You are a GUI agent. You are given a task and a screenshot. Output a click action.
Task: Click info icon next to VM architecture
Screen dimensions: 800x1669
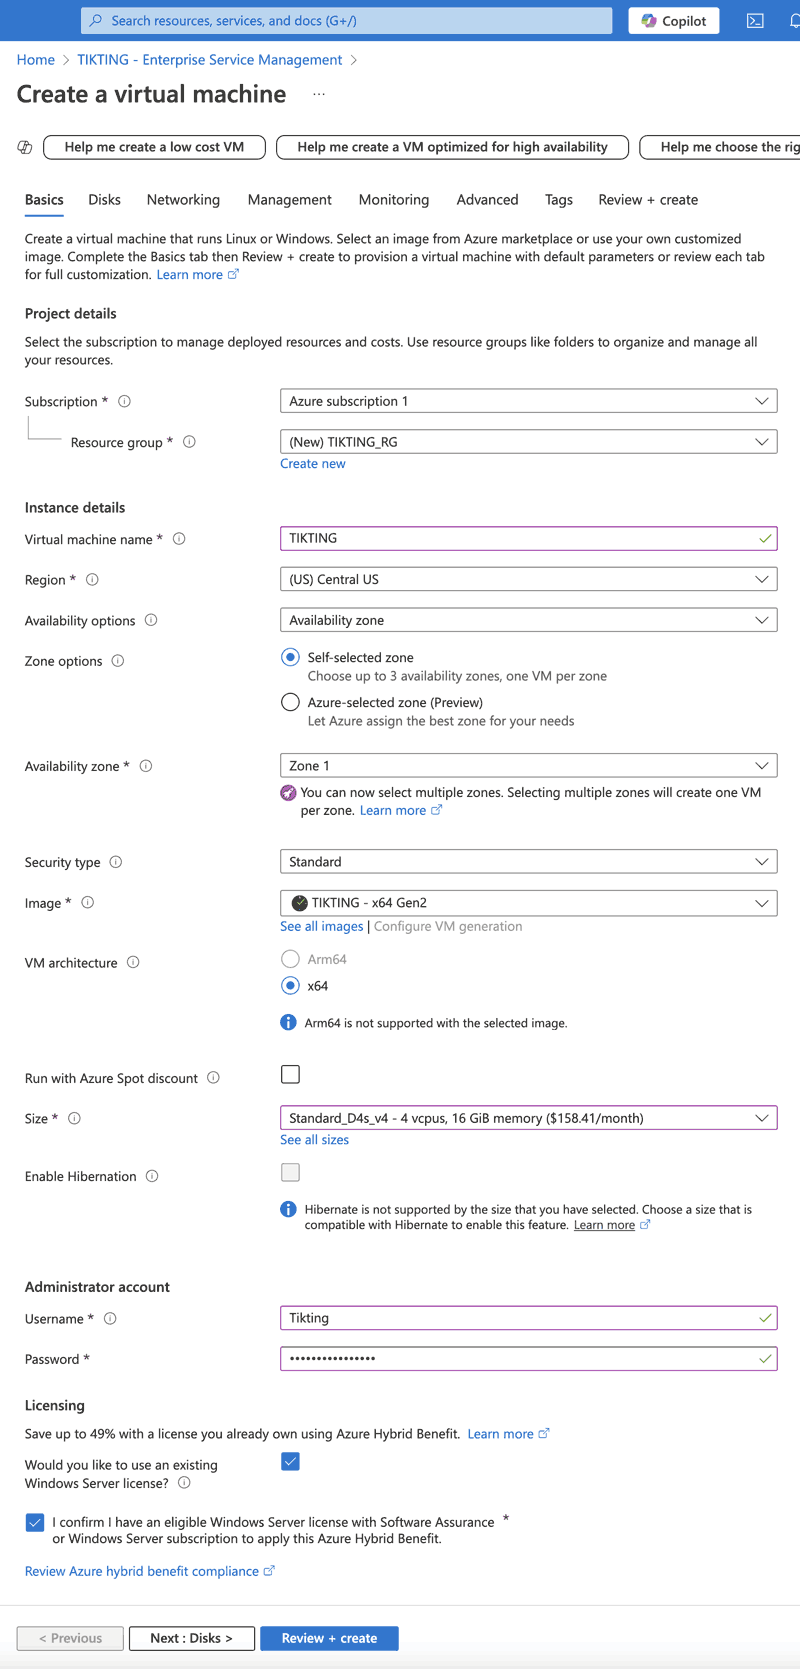(x=133, y=963)
